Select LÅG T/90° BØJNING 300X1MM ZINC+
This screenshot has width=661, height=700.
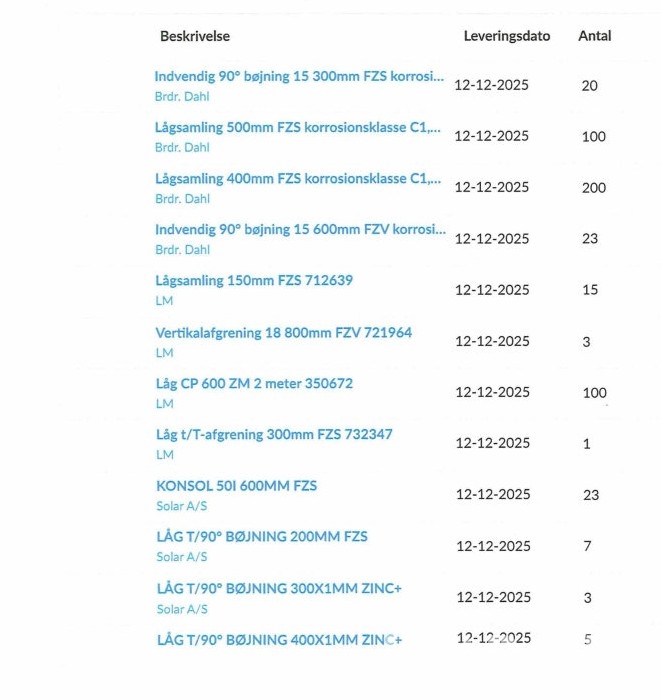click(x=279, y=589)
